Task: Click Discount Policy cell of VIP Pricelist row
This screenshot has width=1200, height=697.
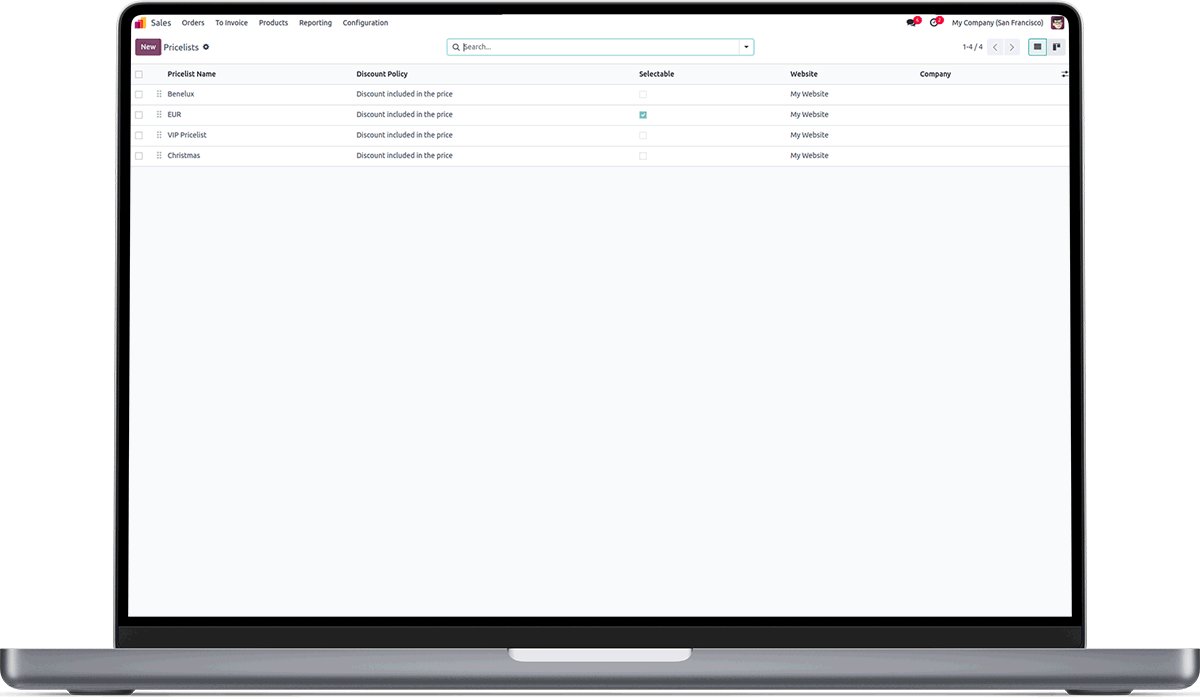Action: (404, 135)
